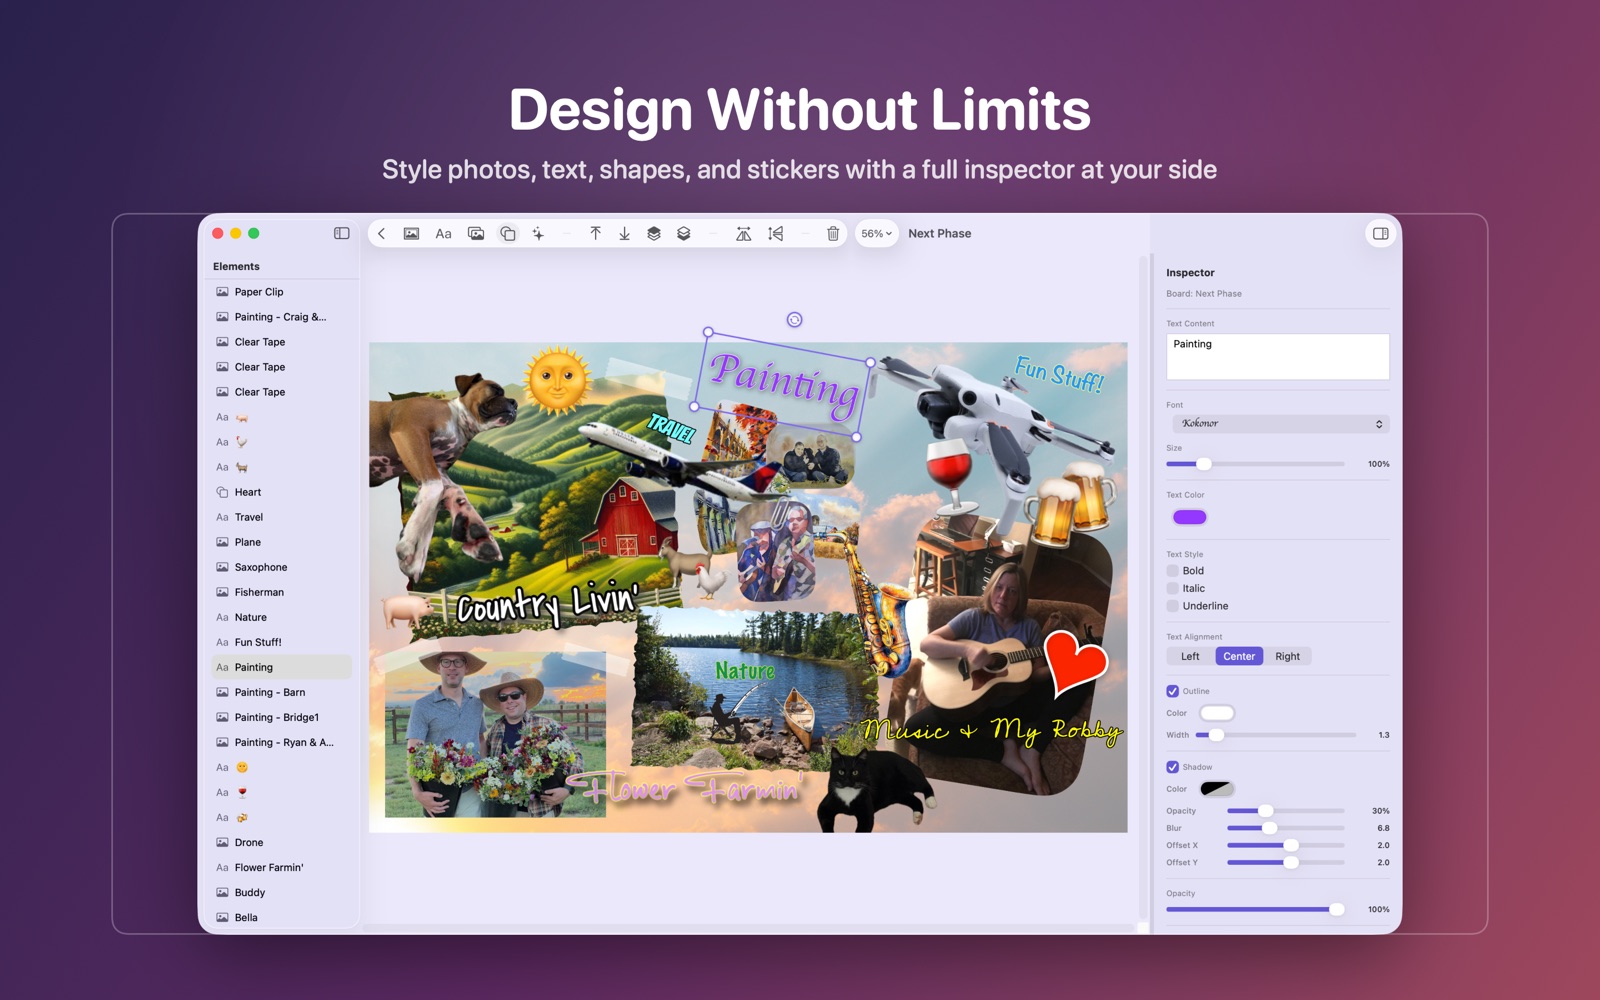Bring element to front with up-arrow icon
The width and height of the screenshot is (1600, 1000).
[x=595, y=234]
